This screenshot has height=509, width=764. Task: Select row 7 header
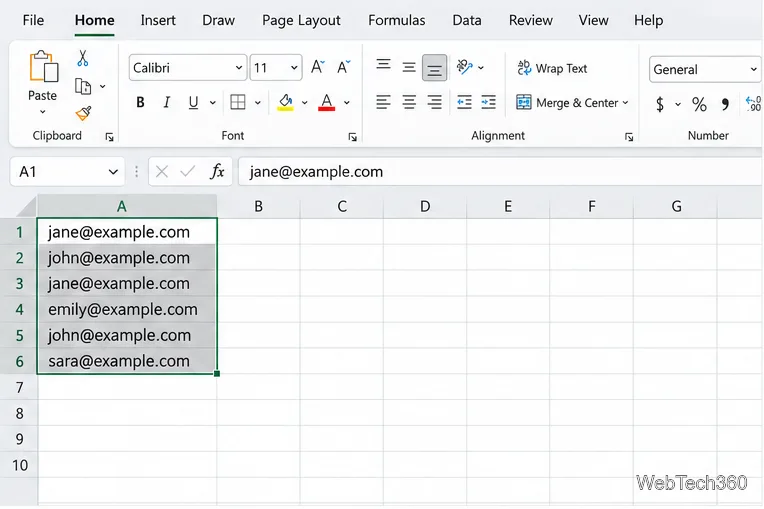tap(19, 387)
